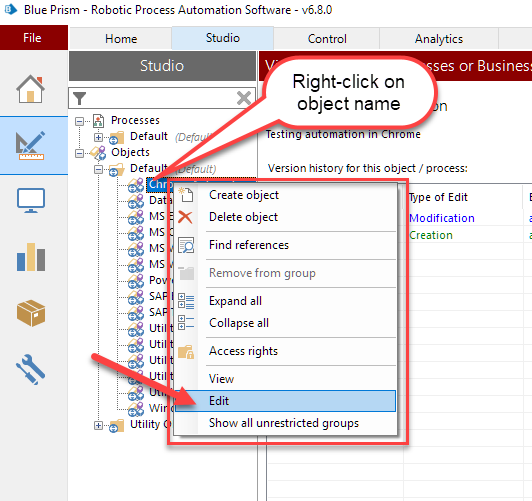Choose Show all unrestricted groups
The image size is (532, 501).
pyautogui.click(x=284, y=423)
